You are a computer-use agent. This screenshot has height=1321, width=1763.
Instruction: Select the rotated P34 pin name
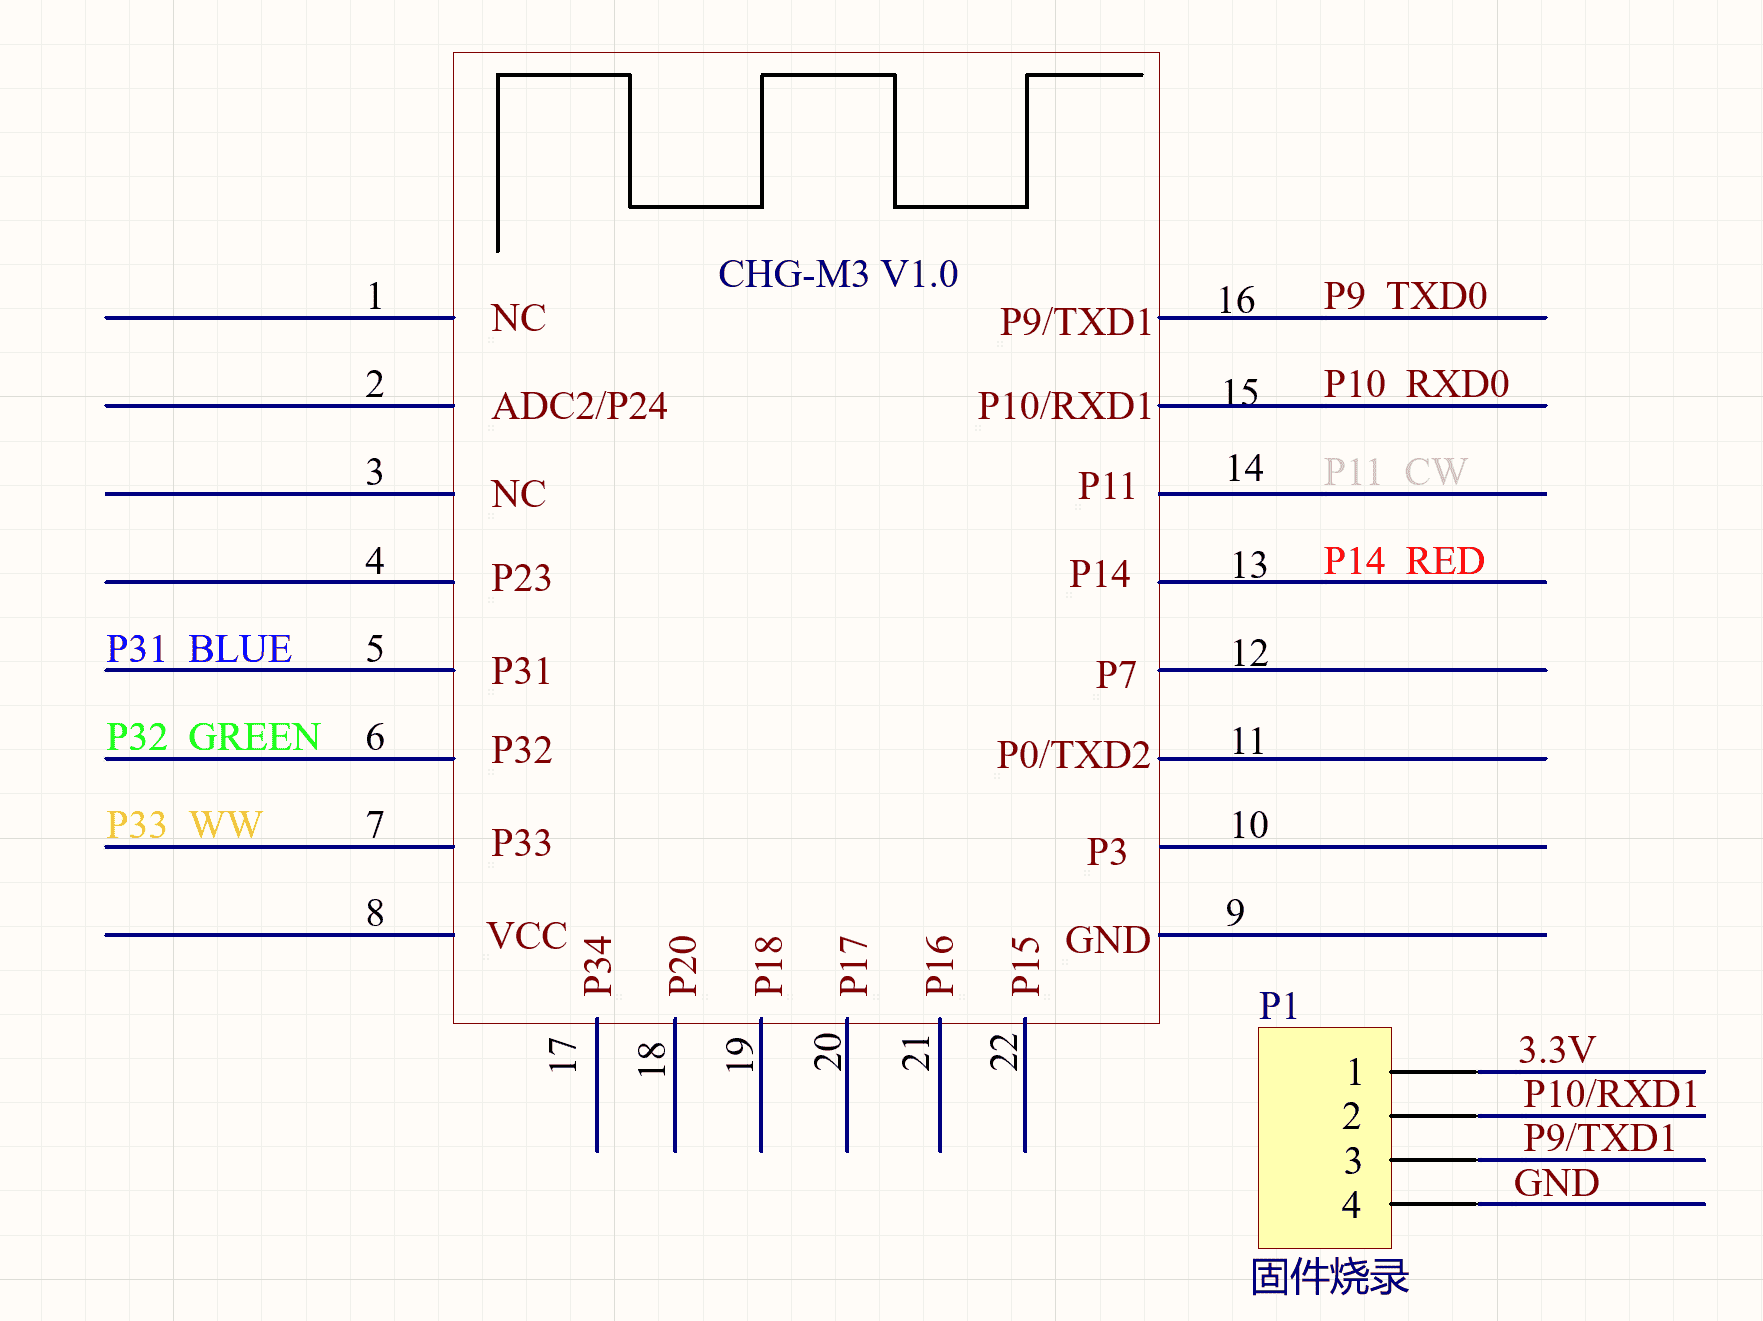pyautogui.click(x=597, y=966)
